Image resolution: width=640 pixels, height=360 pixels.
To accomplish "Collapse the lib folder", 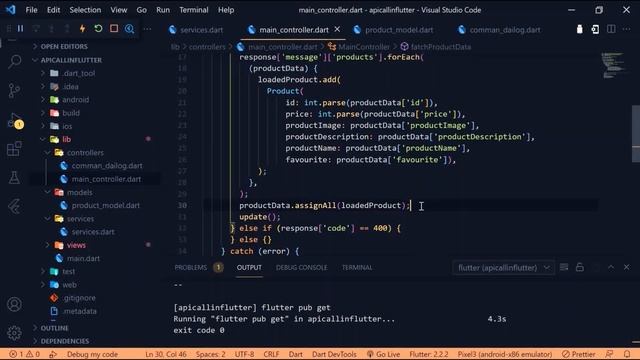I will [x=66, y=139].
